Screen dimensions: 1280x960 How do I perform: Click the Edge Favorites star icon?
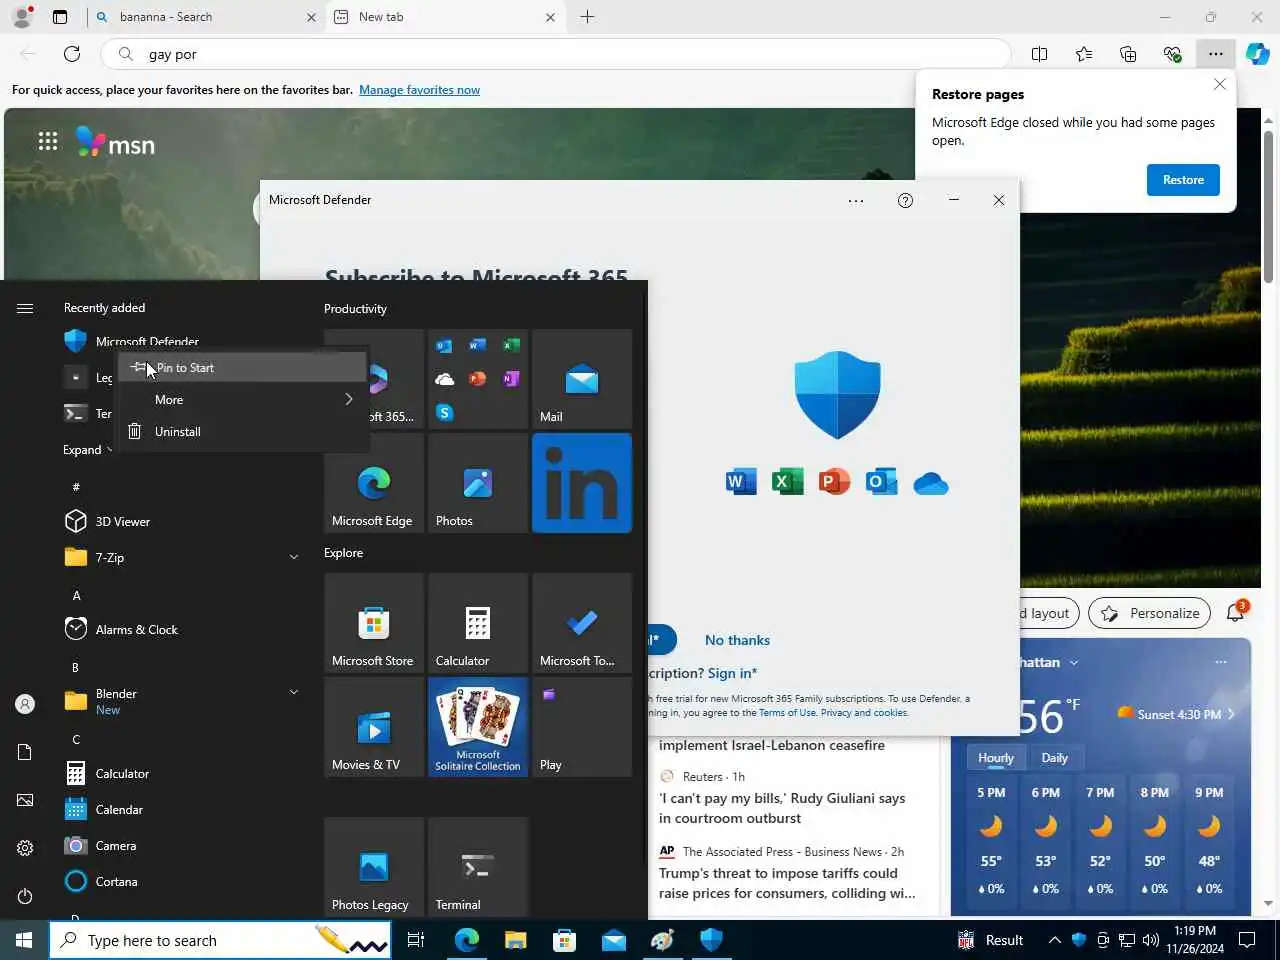[1084, 54]
